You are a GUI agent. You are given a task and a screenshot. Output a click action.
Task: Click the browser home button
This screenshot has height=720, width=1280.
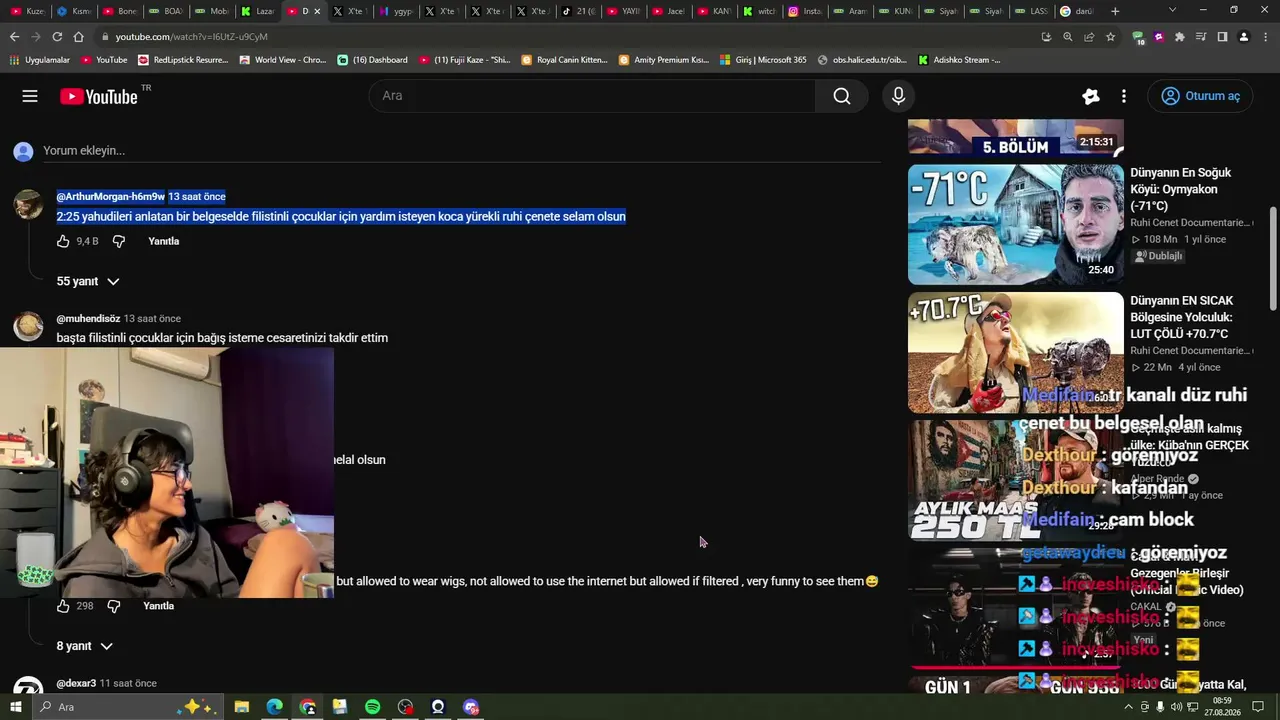tap(78, 37)
